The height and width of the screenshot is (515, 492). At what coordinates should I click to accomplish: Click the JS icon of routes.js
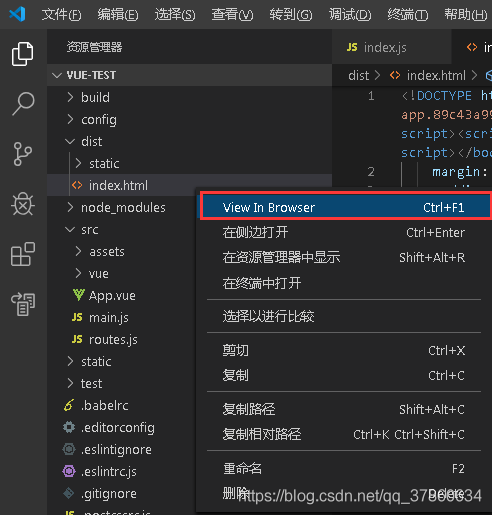point(77,339)
